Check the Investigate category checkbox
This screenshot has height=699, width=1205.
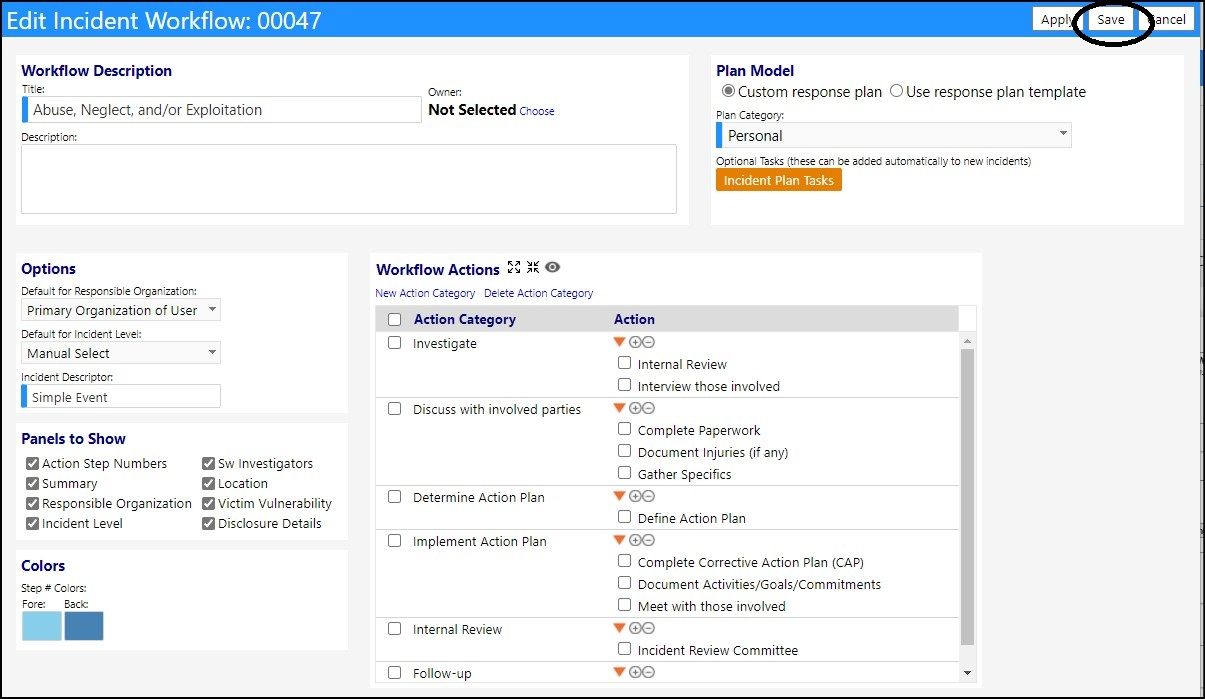(394, 342)
